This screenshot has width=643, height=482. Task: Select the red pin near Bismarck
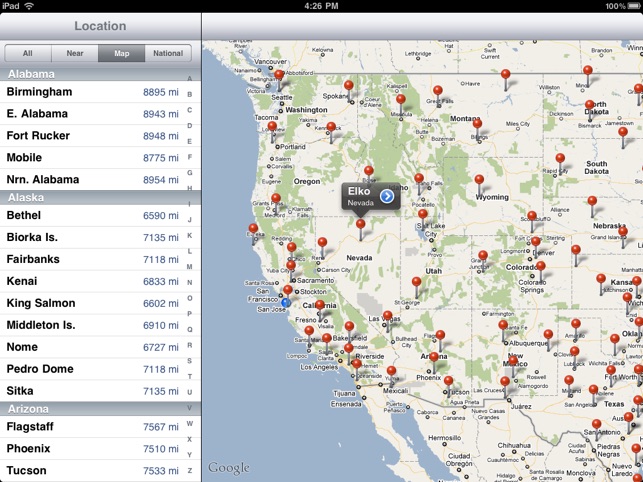coord(590,105)
